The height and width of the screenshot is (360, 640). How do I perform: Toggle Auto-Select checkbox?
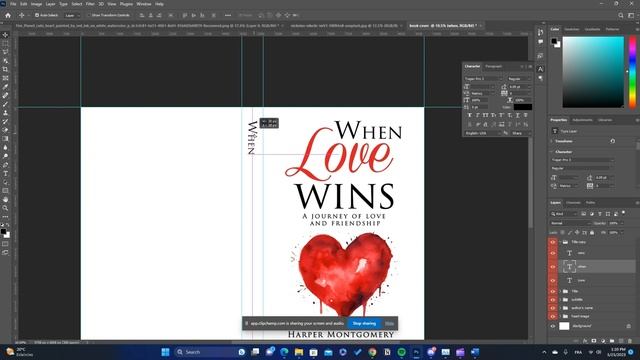37,15
